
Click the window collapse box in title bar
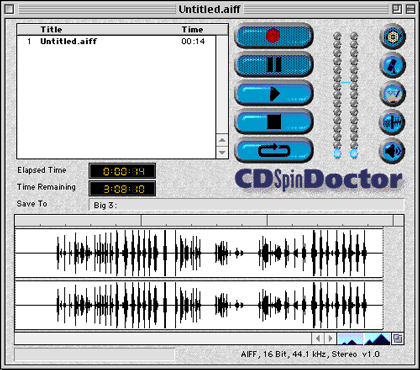[x=410, y=9]
